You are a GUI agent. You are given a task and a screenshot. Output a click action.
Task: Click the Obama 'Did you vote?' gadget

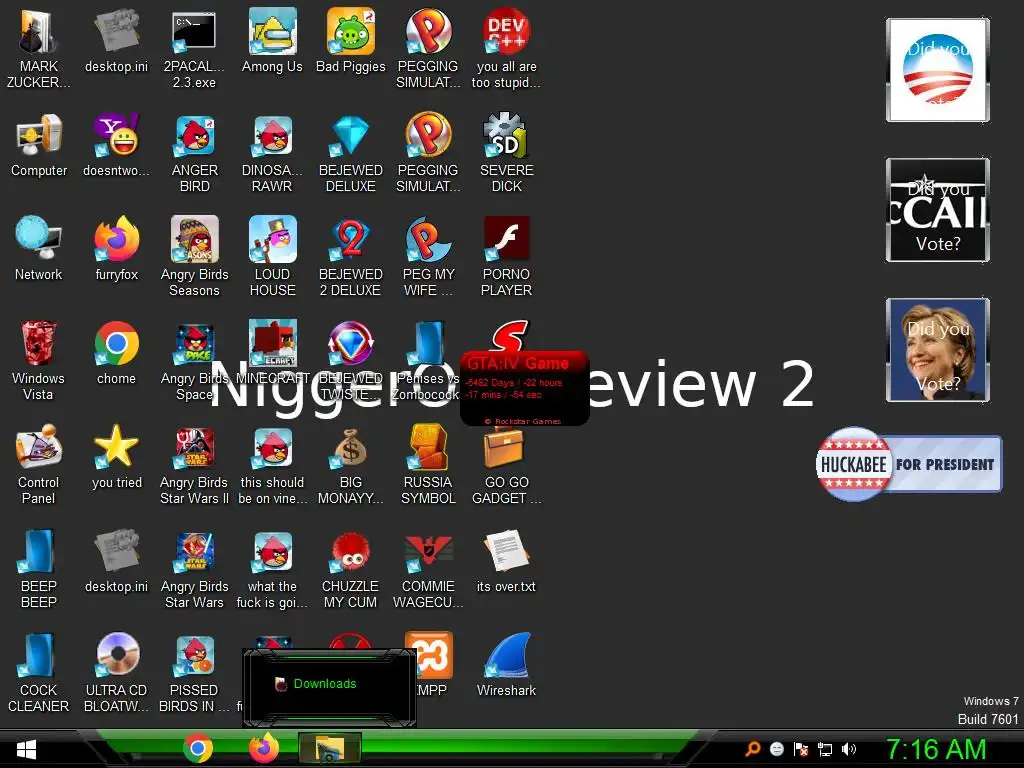point(938,70)
